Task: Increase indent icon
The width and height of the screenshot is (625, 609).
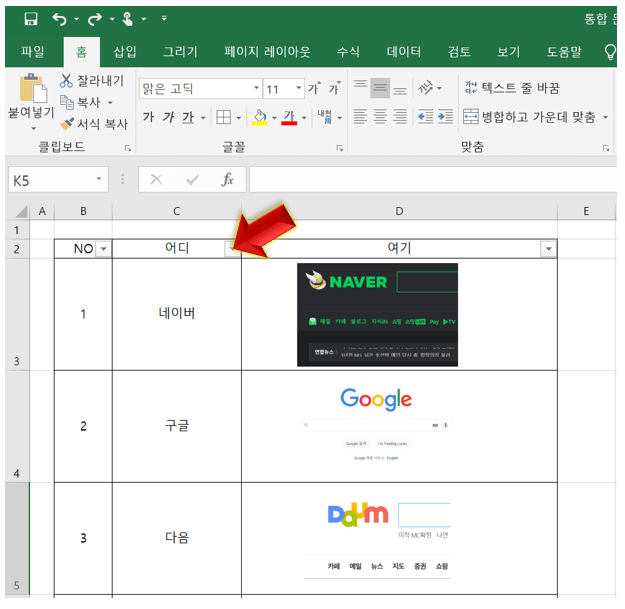Action: click(x=445, y=117)
